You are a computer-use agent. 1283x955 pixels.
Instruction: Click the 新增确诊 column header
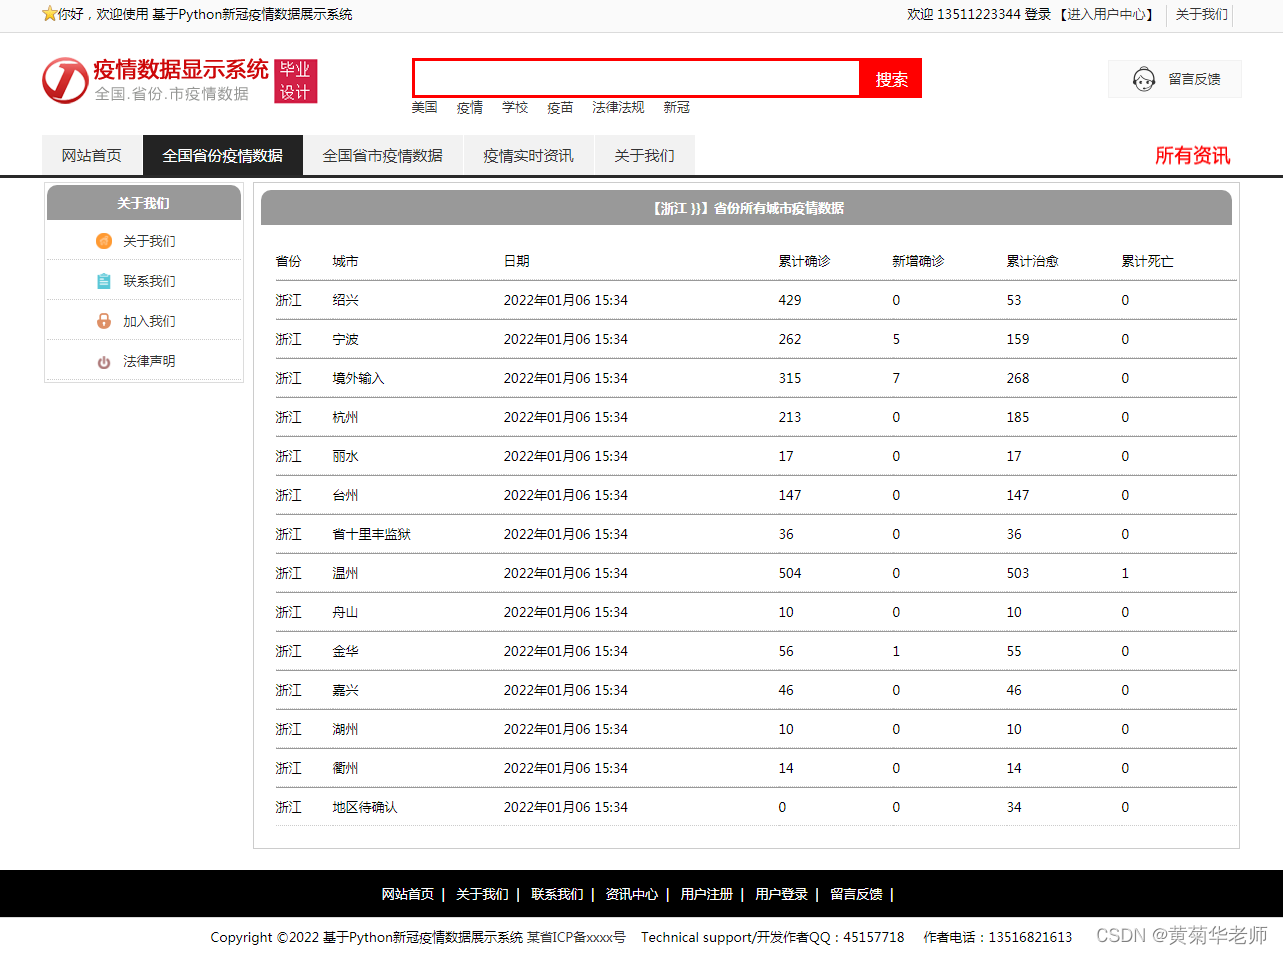click(x=918, y=261)
